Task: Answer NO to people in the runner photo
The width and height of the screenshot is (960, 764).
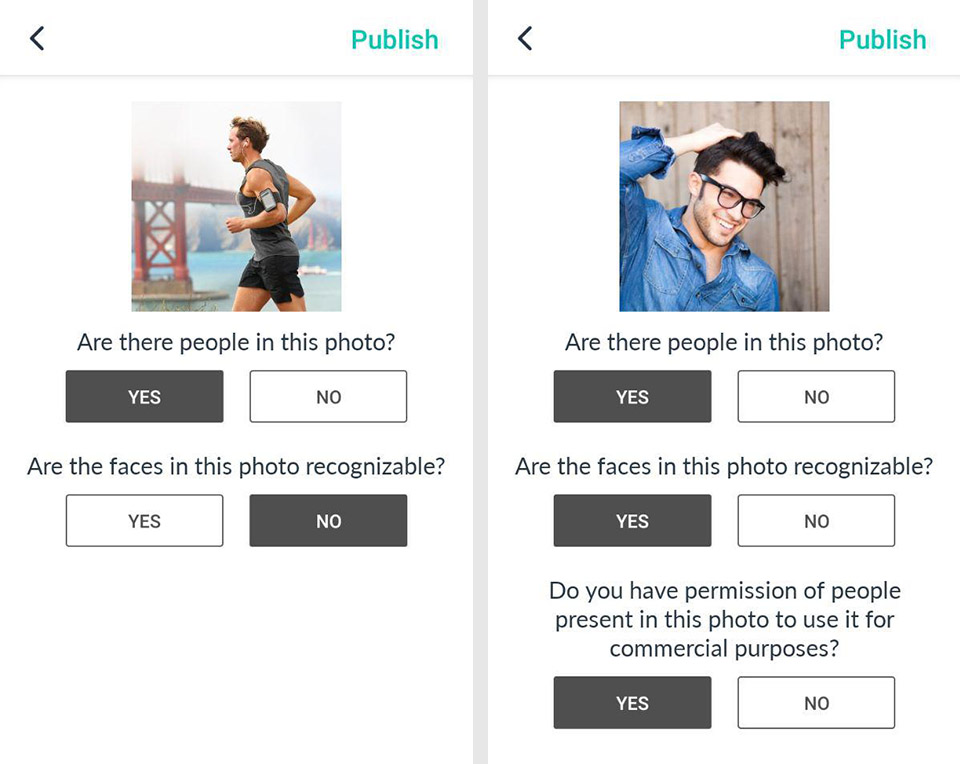Action: (328, 397)
